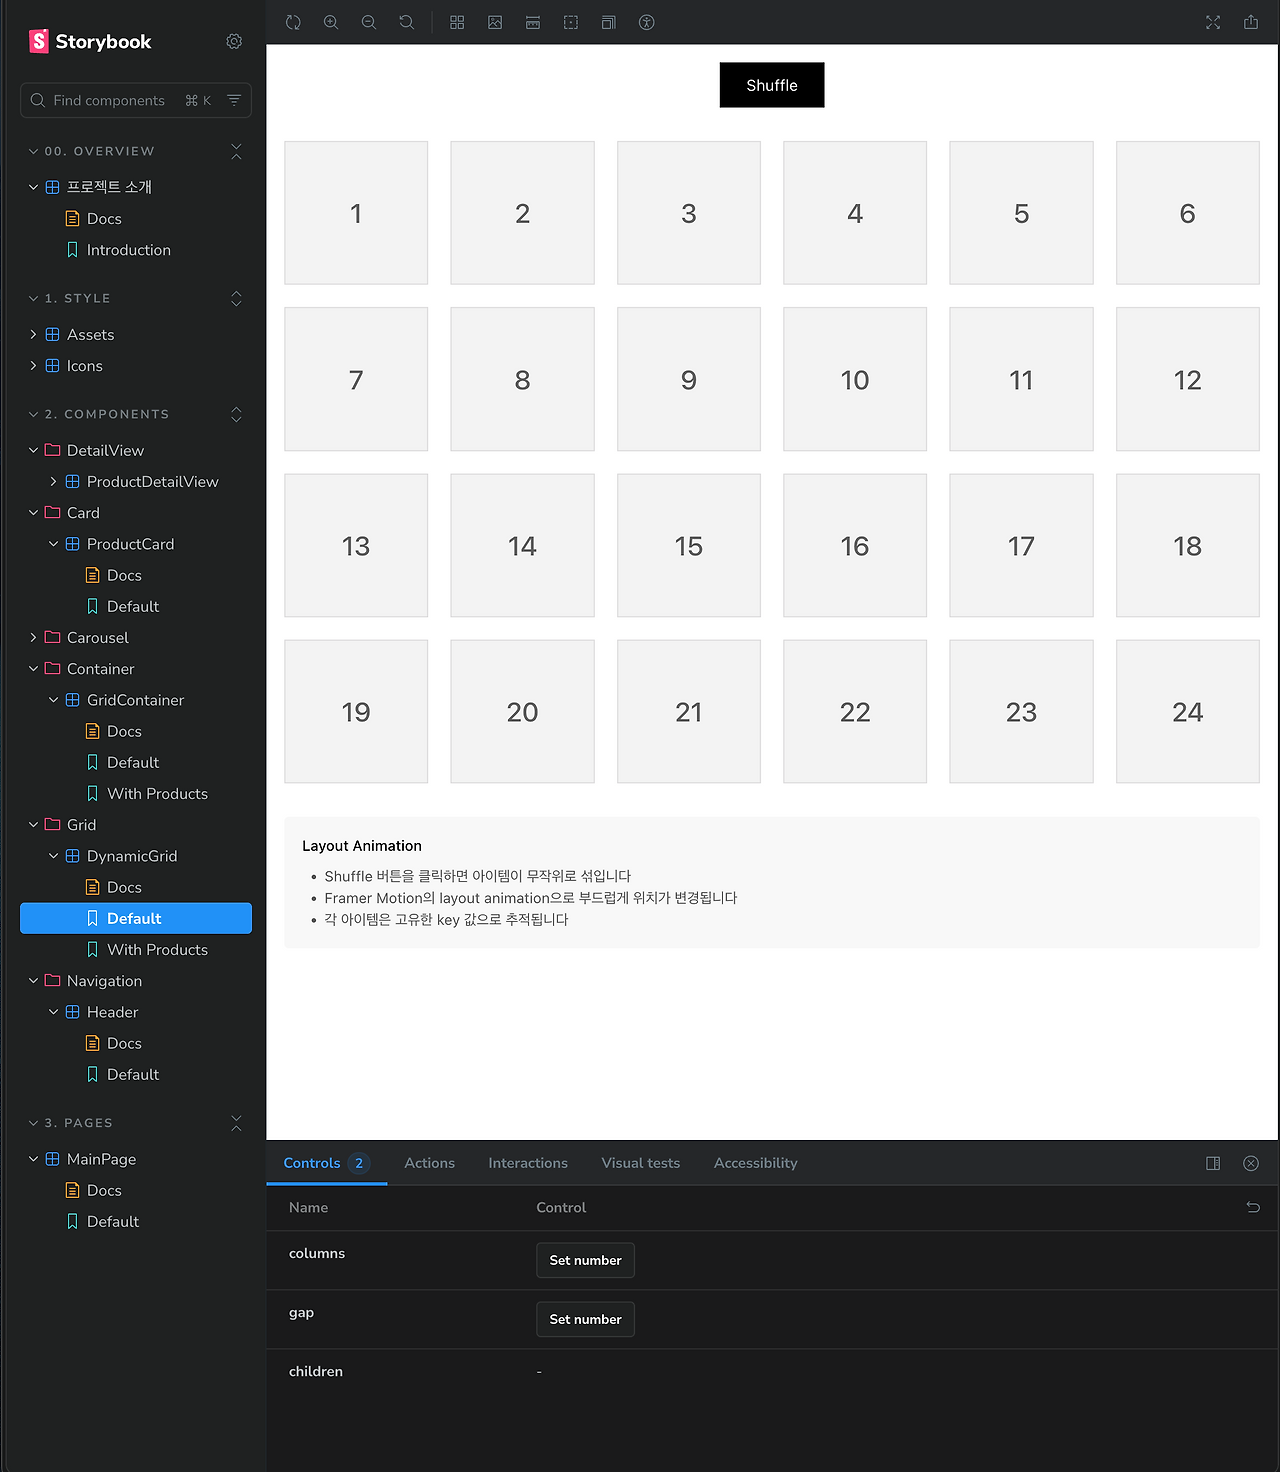
Task: Reset the canvas zoom level
Action: pyautogui.click(x=406, y=22)
